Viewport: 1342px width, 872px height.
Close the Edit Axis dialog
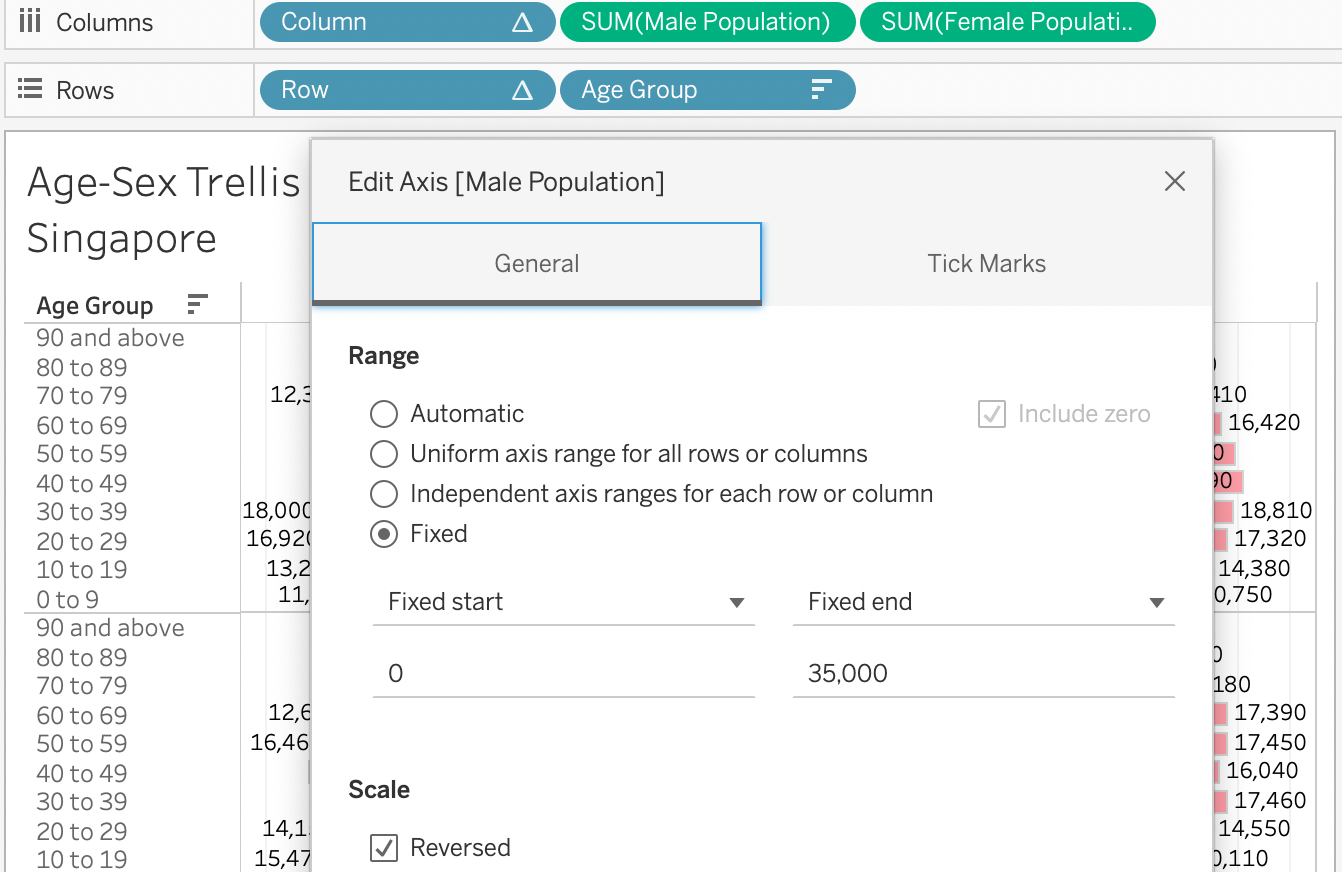tap(1175, 181)
